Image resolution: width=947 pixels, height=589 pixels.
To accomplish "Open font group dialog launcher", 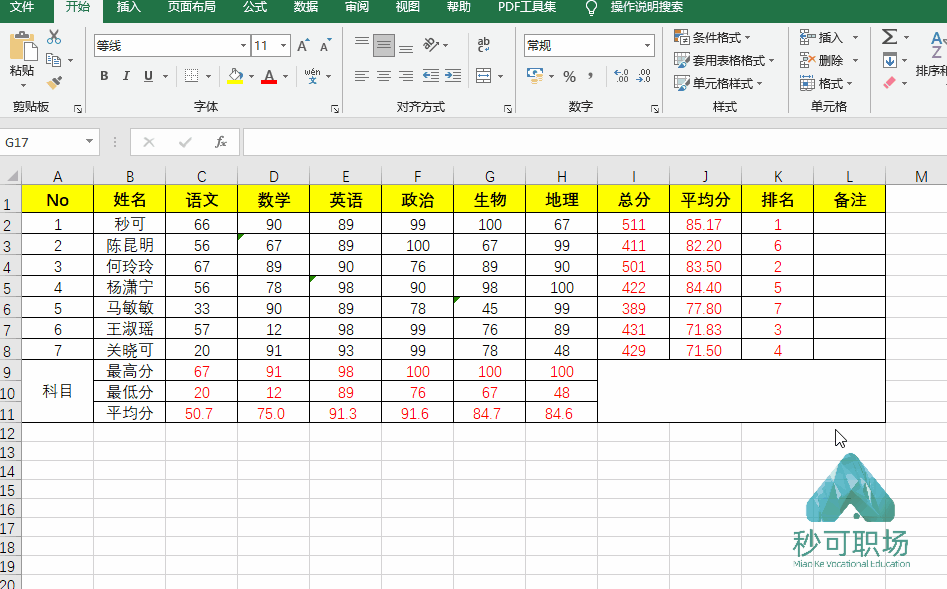I will [335, 109].
